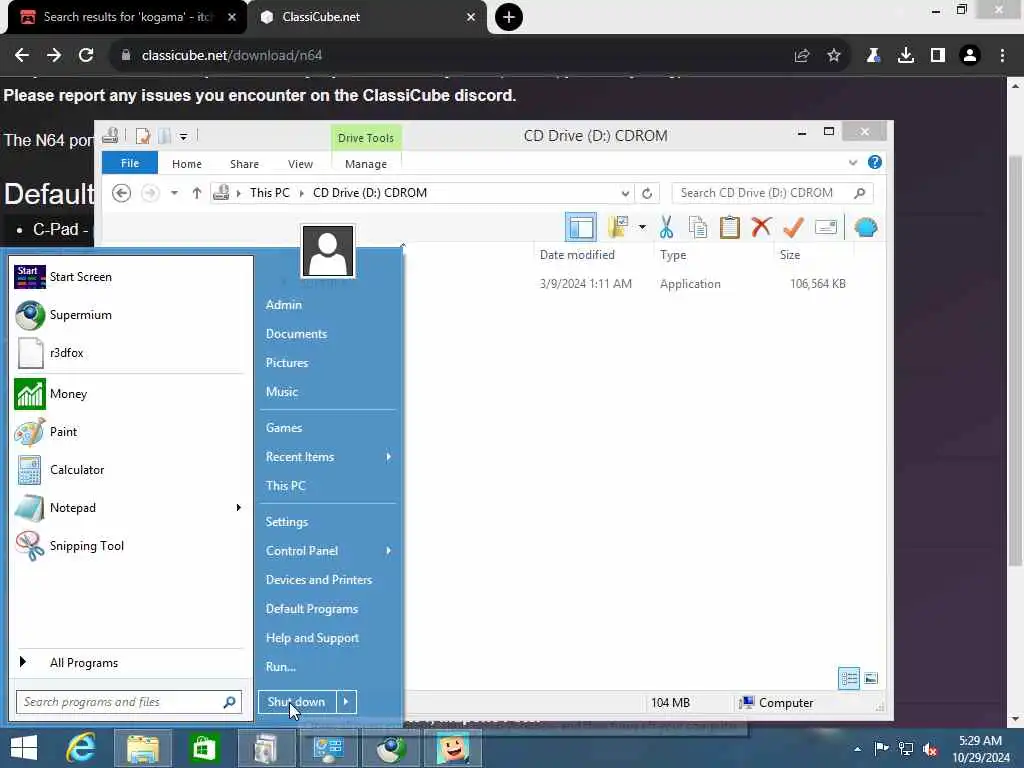
Task: Open the browser profile icon
Action: click(970, 56)
